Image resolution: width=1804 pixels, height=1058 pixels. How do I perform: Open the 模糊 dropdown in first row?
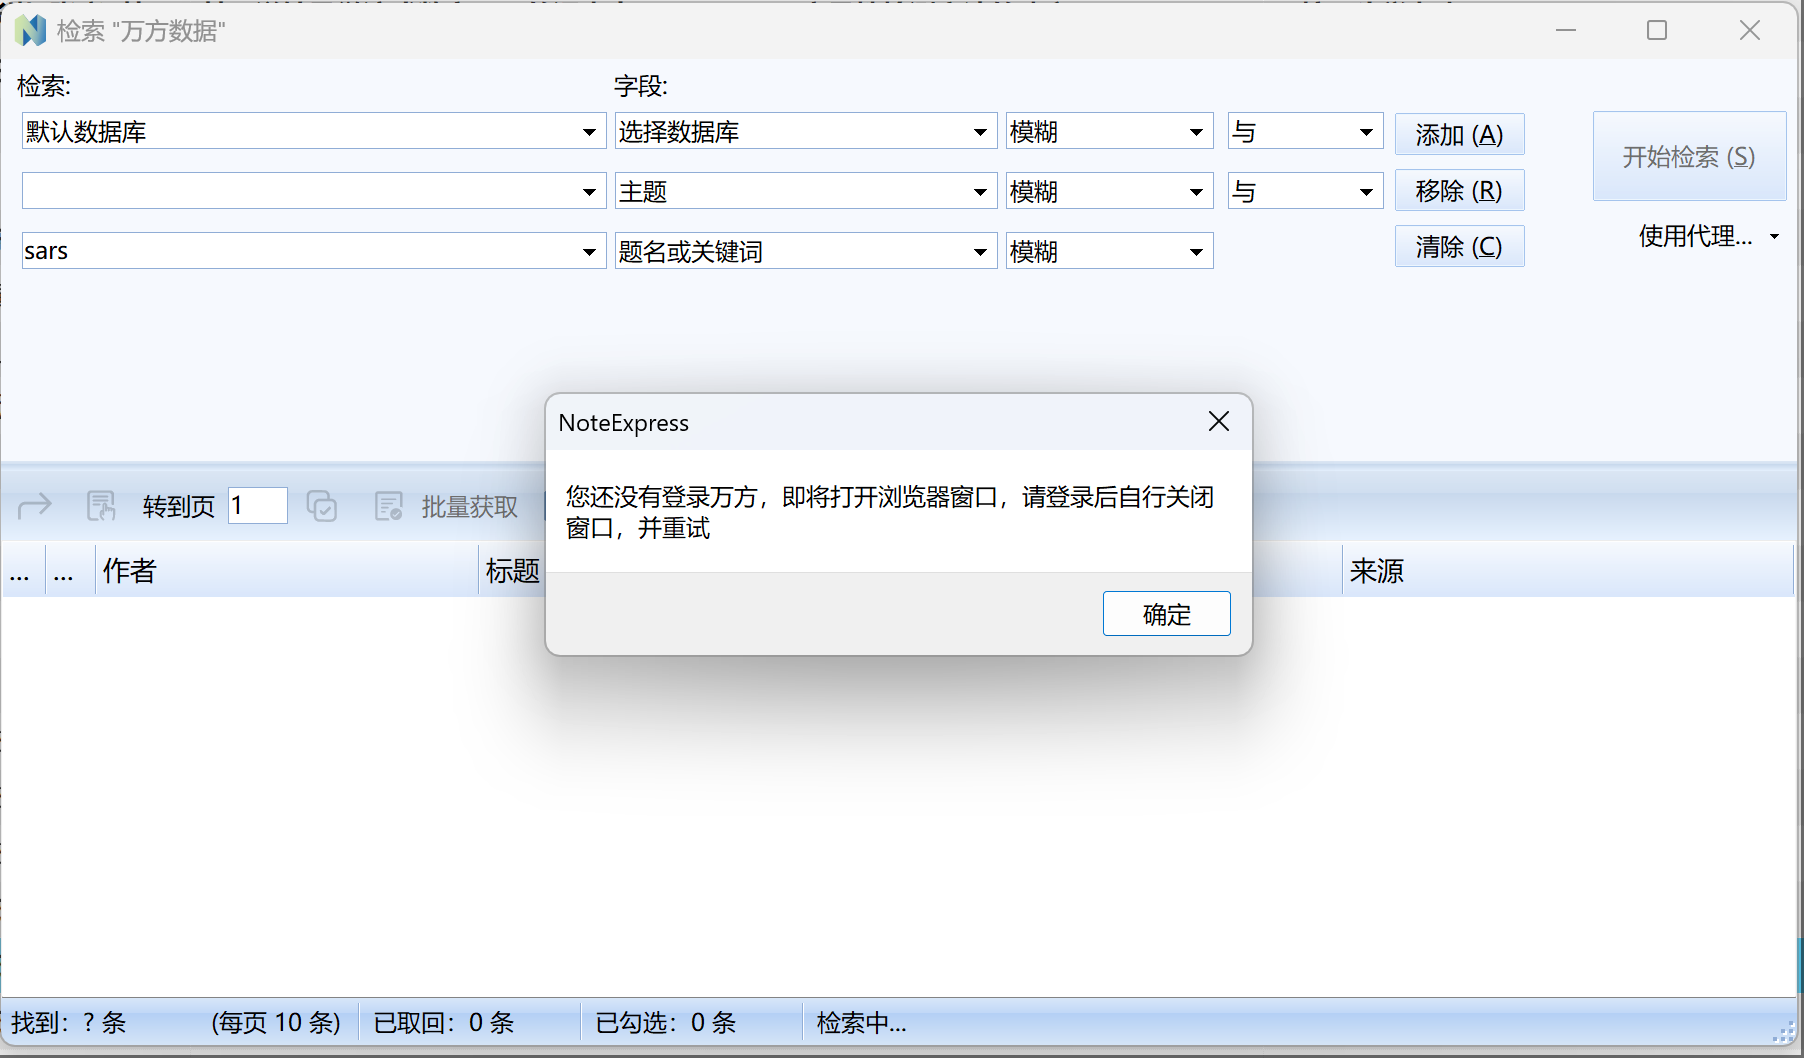click(x=1196, y=132)
